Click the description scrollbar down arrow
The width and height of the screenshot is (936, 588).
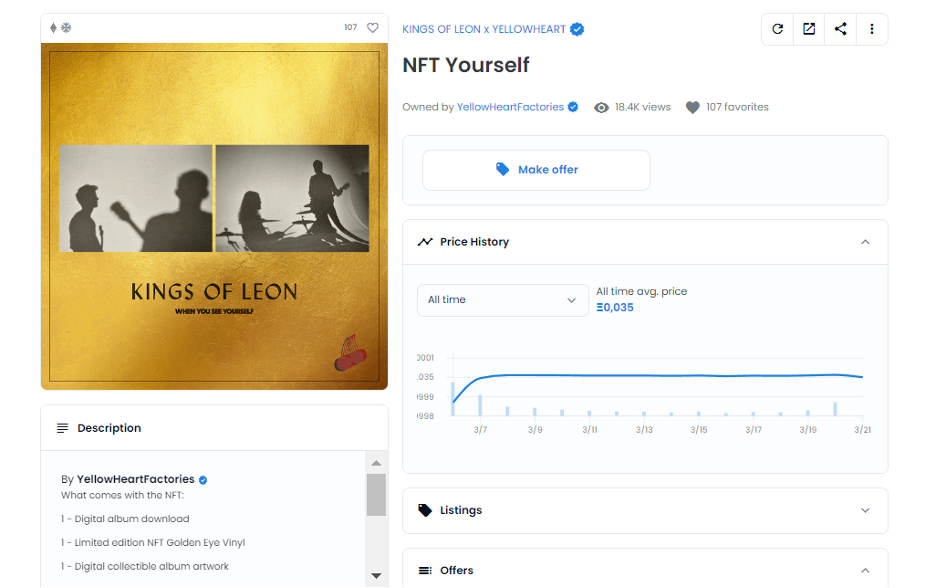click(x=376, y=576)
